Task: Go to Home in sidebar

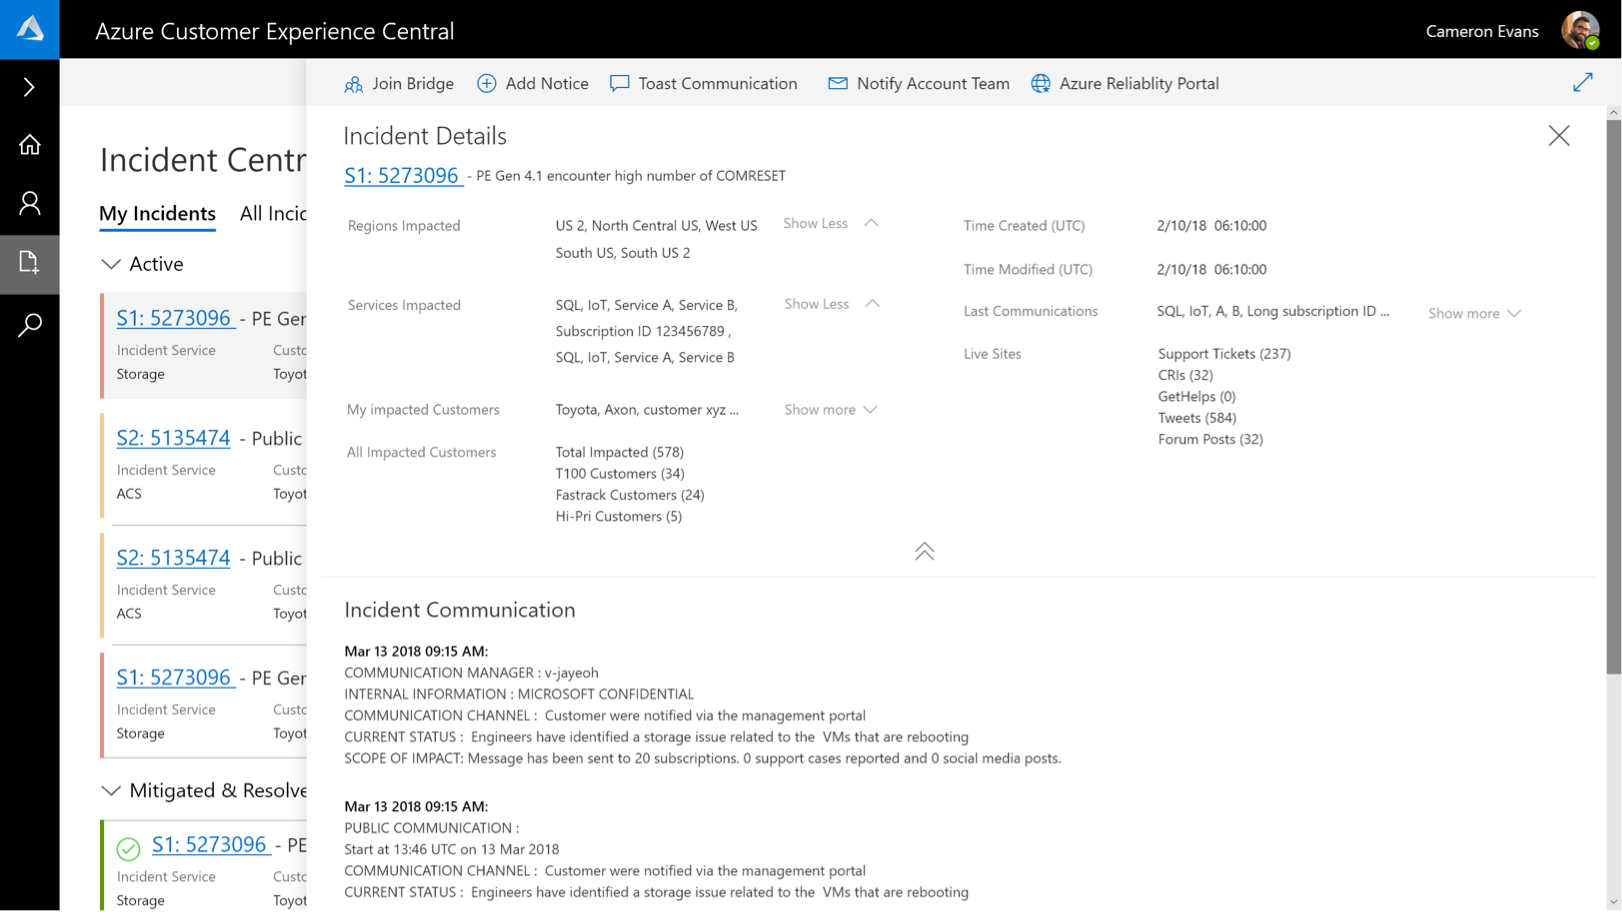Action: [30, 145]
